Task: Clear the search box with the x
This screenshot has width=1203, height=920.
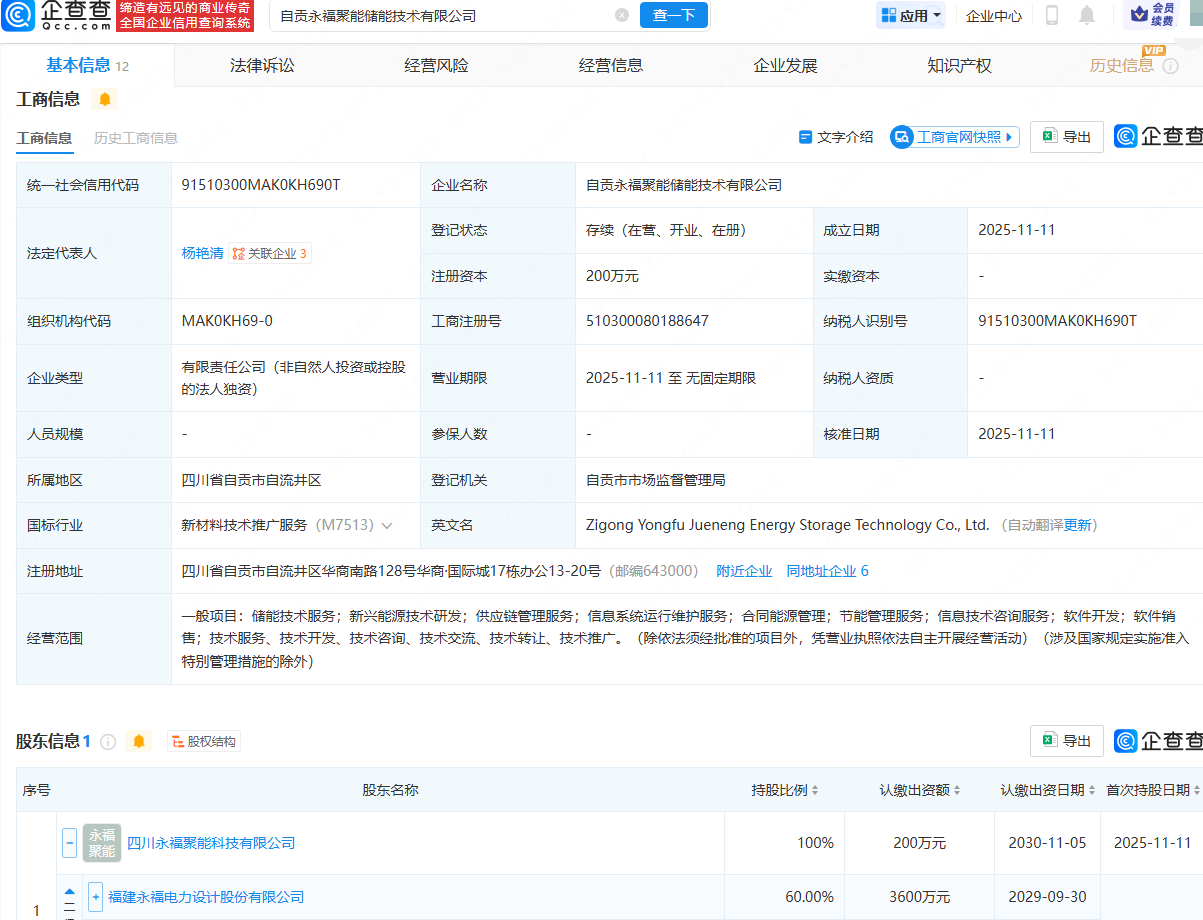Action: (622, 15)
